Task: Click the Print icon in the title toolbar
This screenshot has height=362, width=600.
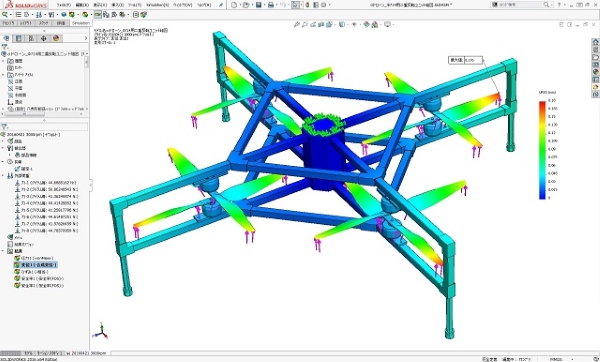Action: [271, 5]
